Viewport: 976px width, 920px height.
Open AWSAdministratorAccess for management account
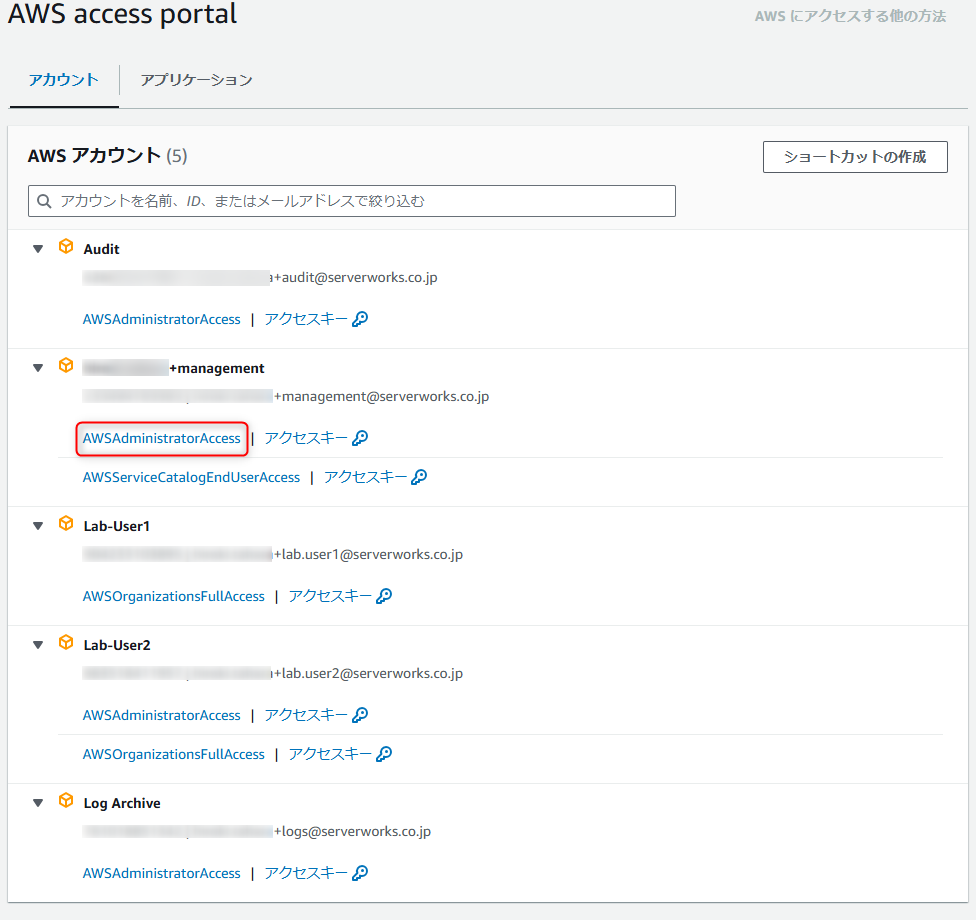coord(161,438)
